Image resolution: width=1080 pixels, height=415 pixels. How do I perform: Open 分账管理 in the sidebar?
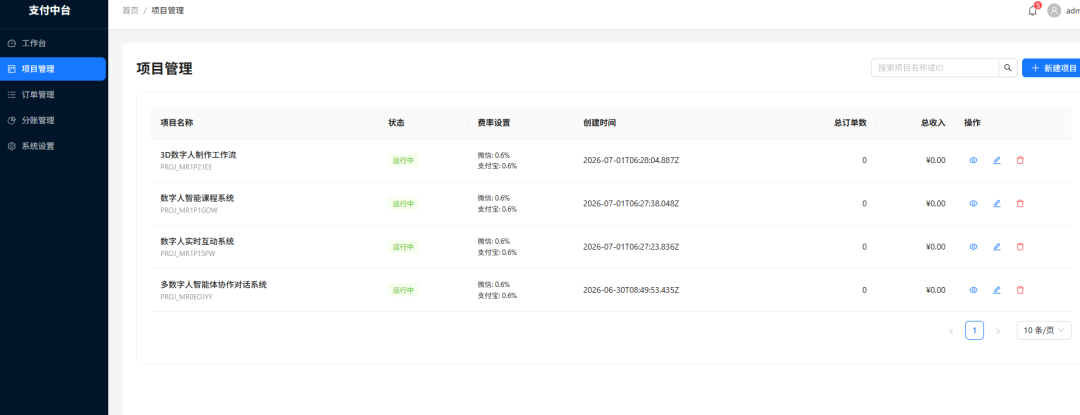point(53,120)
